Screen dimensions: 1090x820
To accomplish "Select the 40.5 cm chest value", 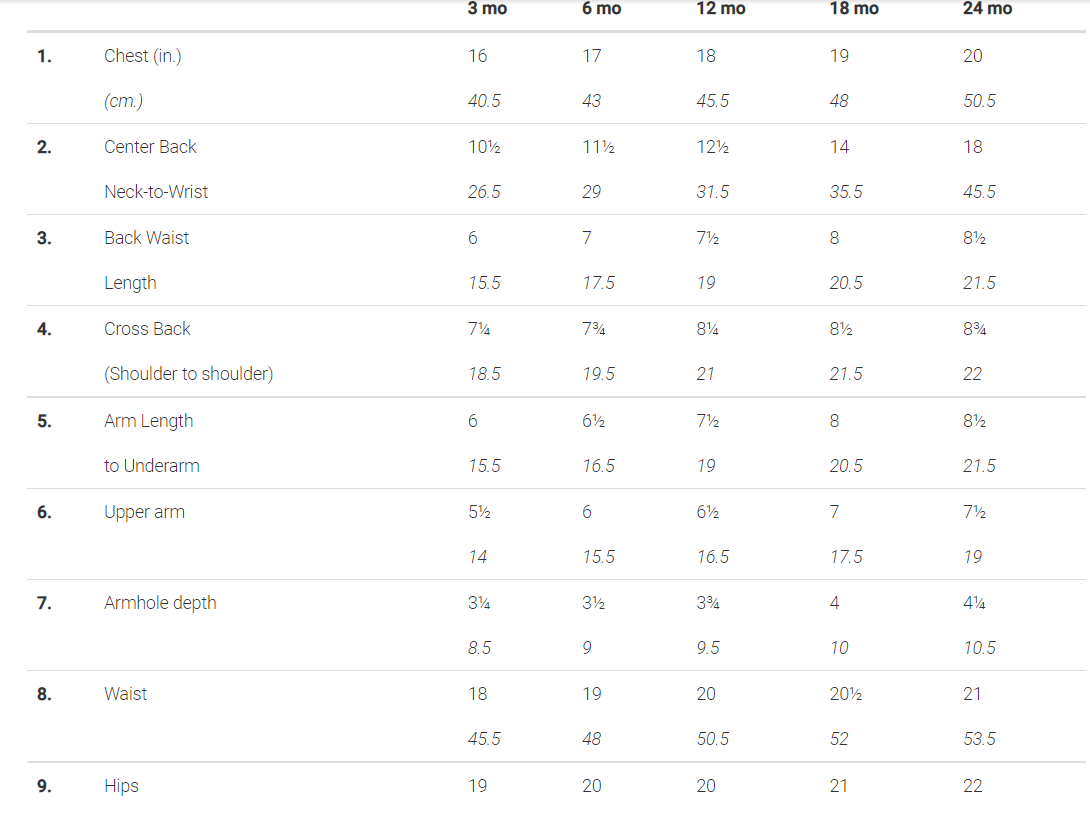I will pos(484,101).
